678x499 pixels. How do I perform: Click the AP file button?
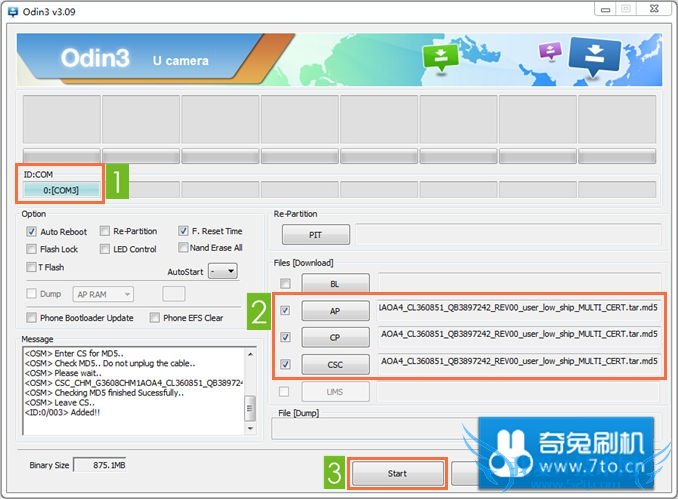tap(336, 310)
